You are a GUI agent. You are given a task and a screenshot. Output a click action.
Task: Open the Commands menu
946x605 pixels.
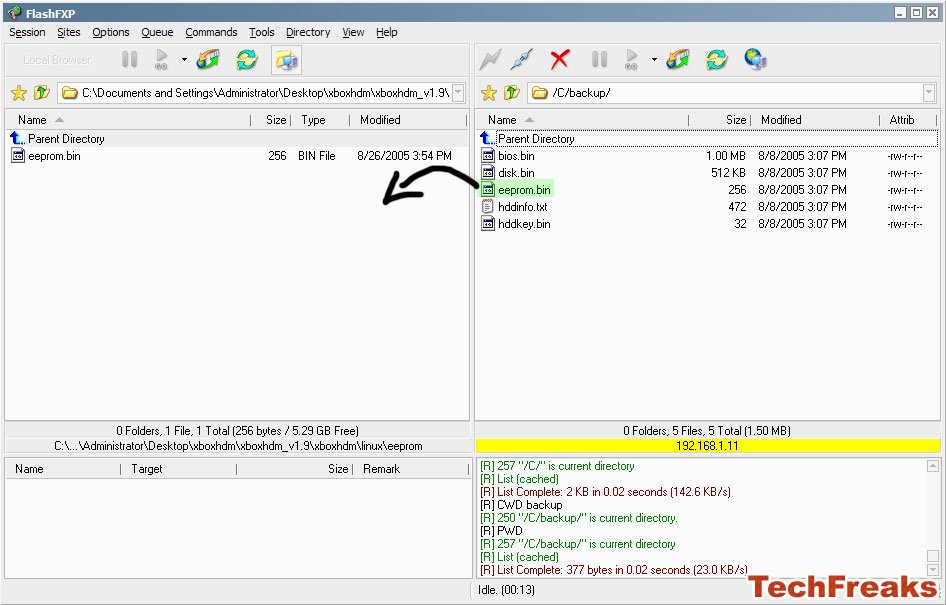[x=211, y=33]
